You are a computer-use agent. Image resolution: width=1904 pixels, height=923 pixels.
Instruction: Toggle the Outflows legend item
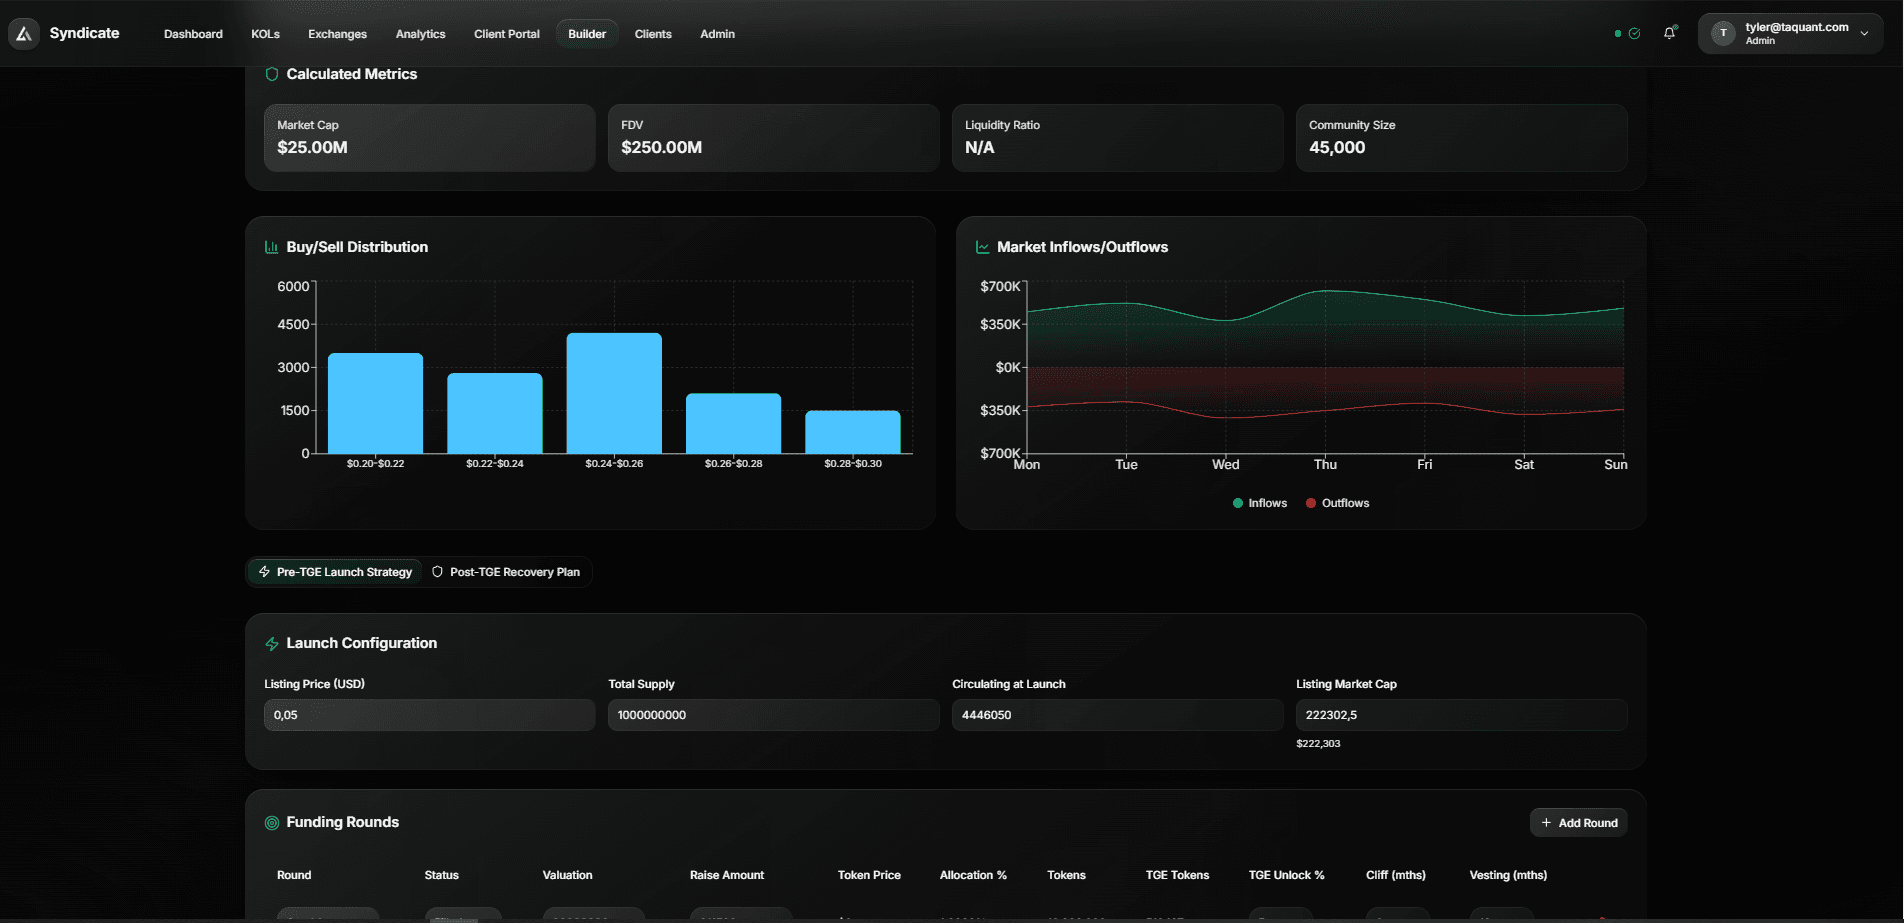[x=1337, y=503]
